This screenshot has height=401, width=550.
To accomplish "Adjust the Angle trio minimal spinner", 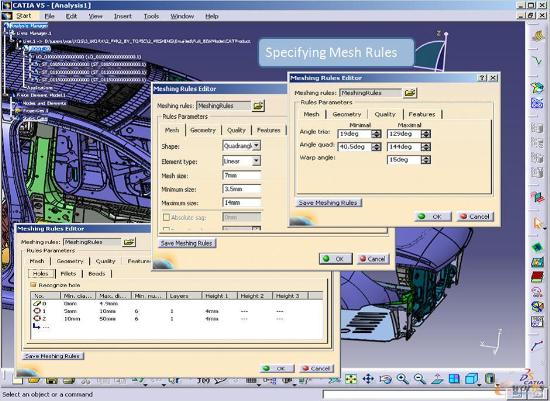I will point(376,134).
